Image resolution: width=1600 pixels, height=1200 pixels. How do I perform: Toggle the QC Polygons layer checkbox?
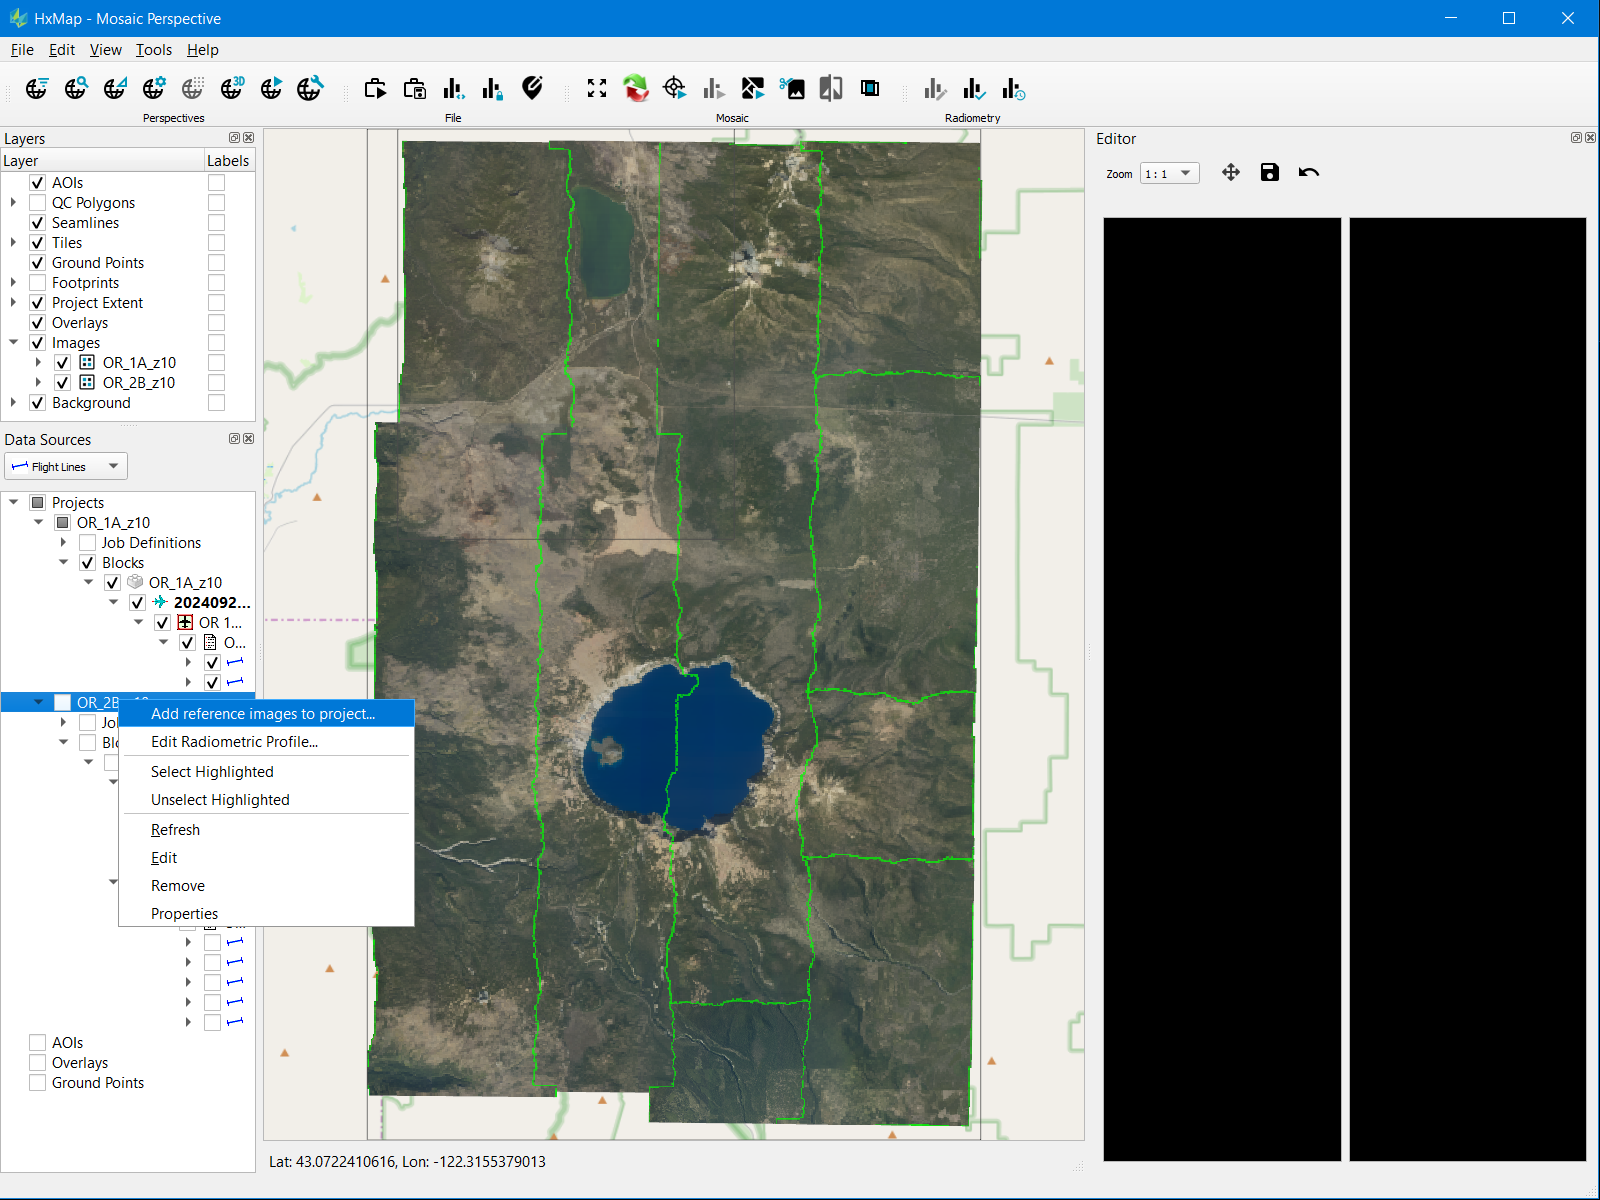click(38, 203)
